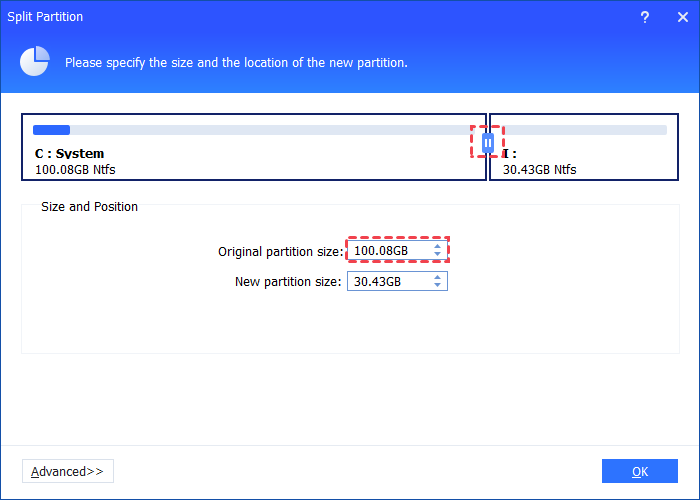The image size is (700, 500).
Task: Increase Original partition size with up arrow
Action: coord(438,246)
